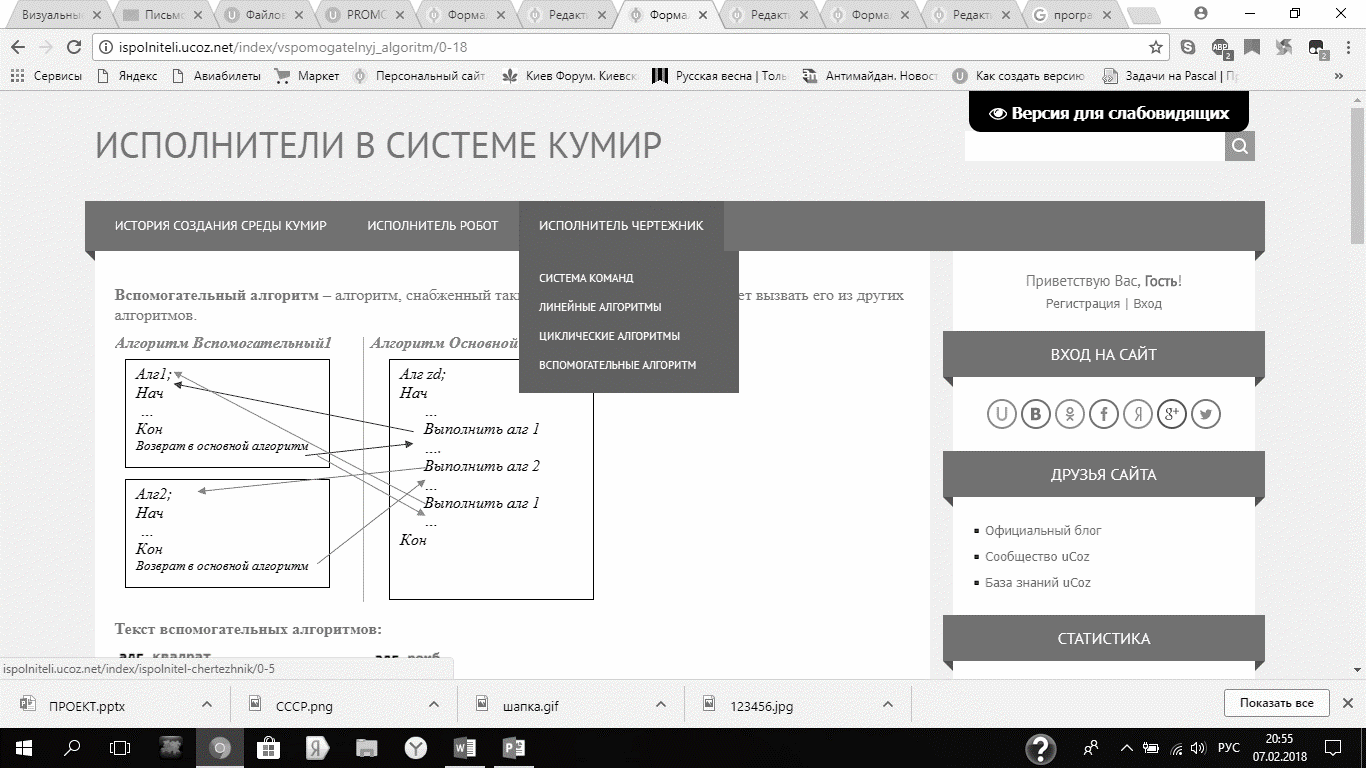The image size is (1366, 768).
Task: Click the Adblock Plus extension icon
Action: click(1220, 47)
